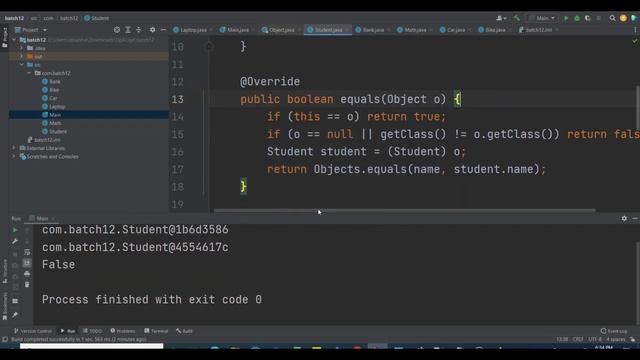The image size is (640, 360).
Task: Collapse the com.batch12 package node
Action: (x=29, y=73)
